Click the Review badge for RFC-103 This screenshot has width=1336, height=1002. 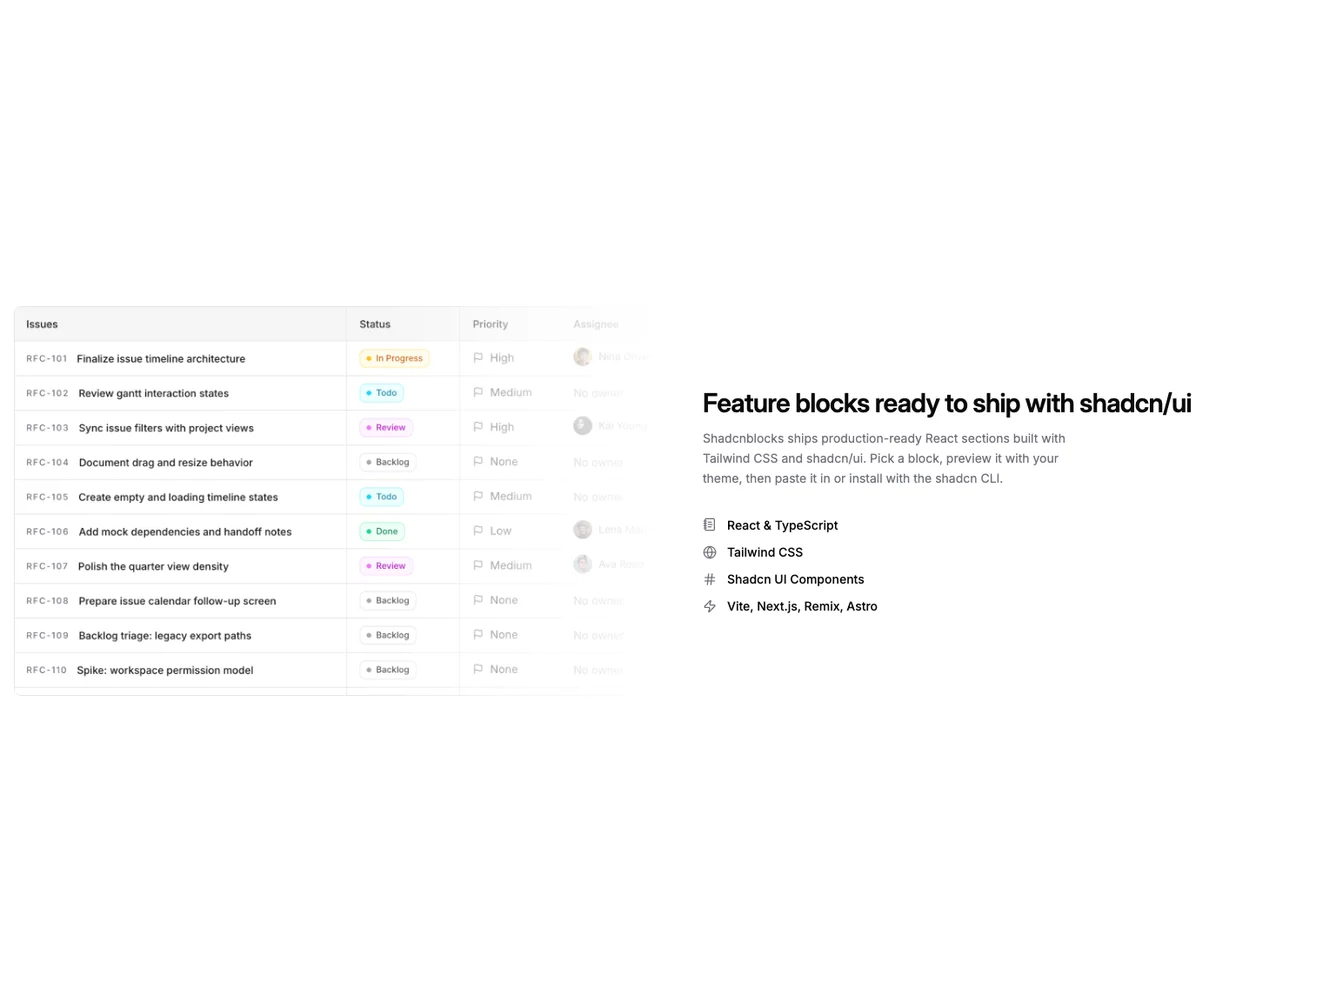coord(386,427)
